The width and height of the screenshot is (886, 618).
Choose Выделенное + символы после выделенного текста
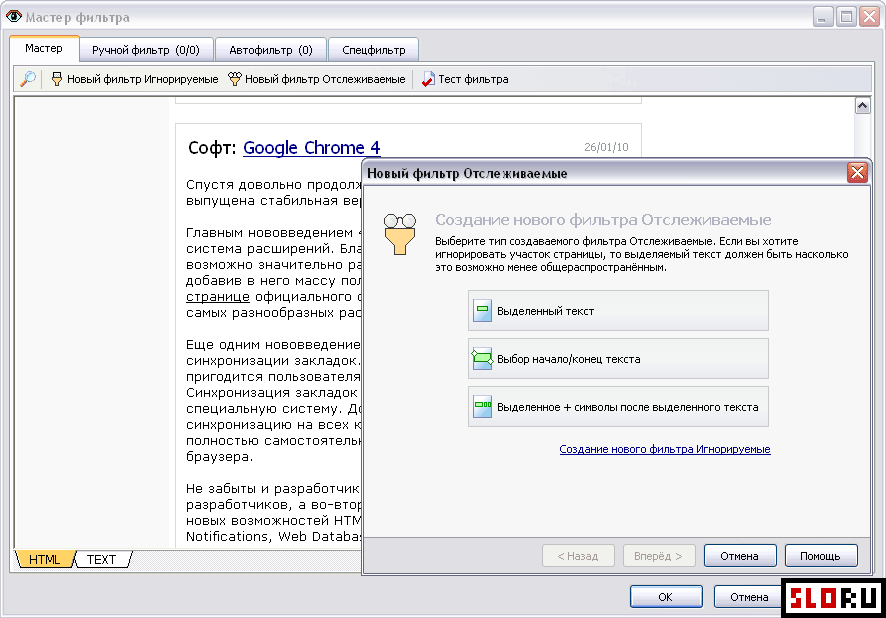(x=618, y=407)
